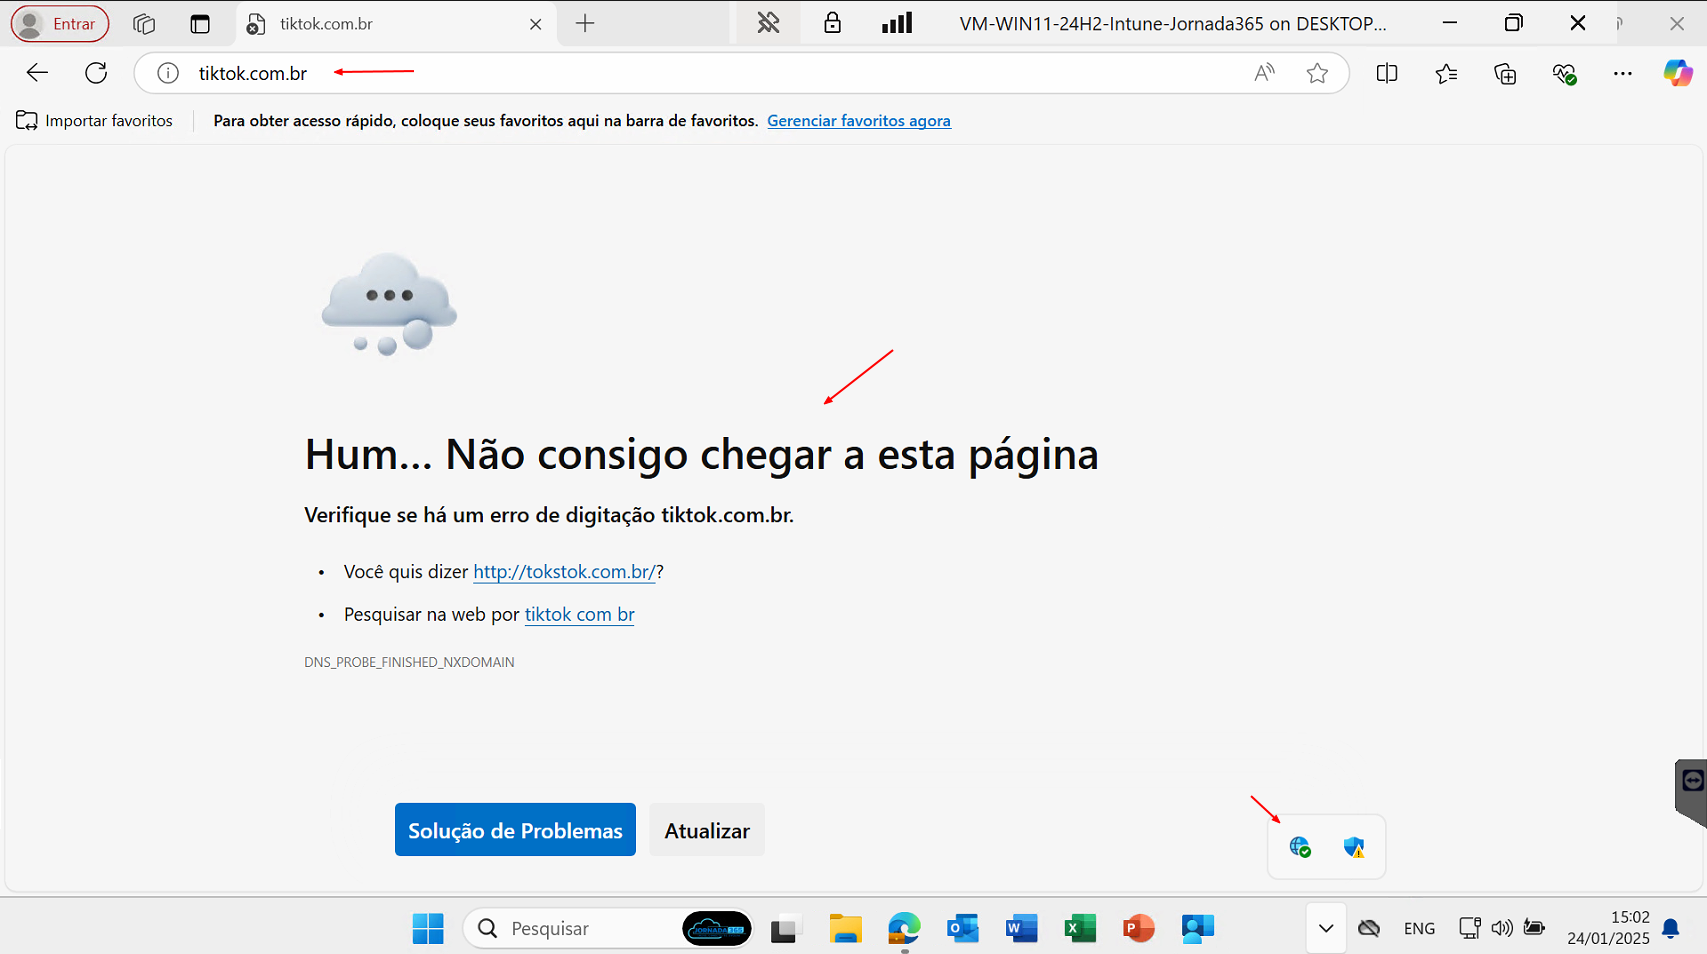This screenshot has width=1707, height=954.
Task: Launch Word from the taskbar
Action: point(1021,928)
